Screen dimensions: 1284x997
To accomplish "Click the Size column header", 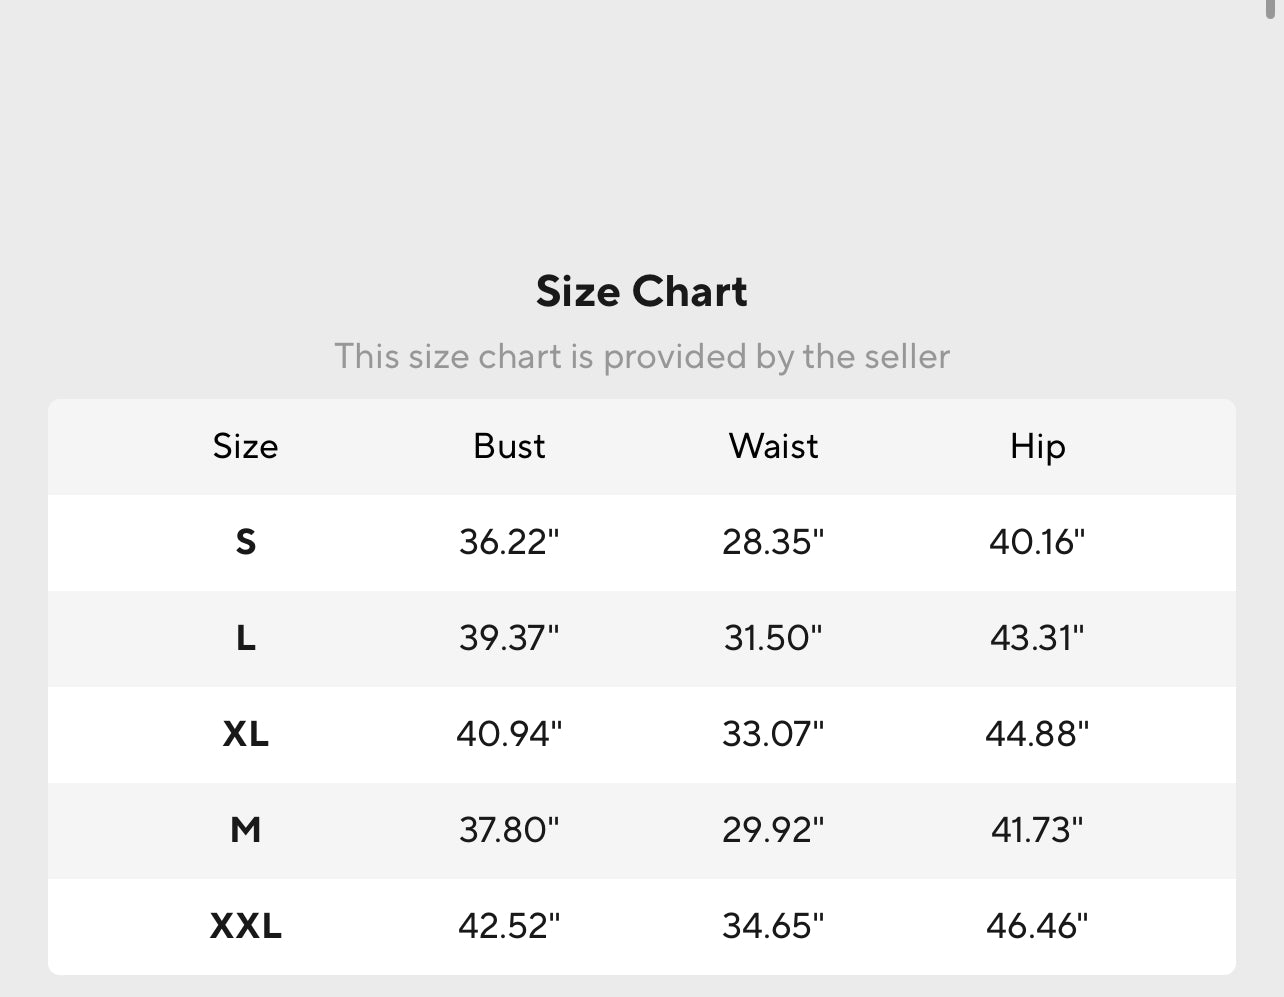I will pyautogui.click(x=245, y=446).
